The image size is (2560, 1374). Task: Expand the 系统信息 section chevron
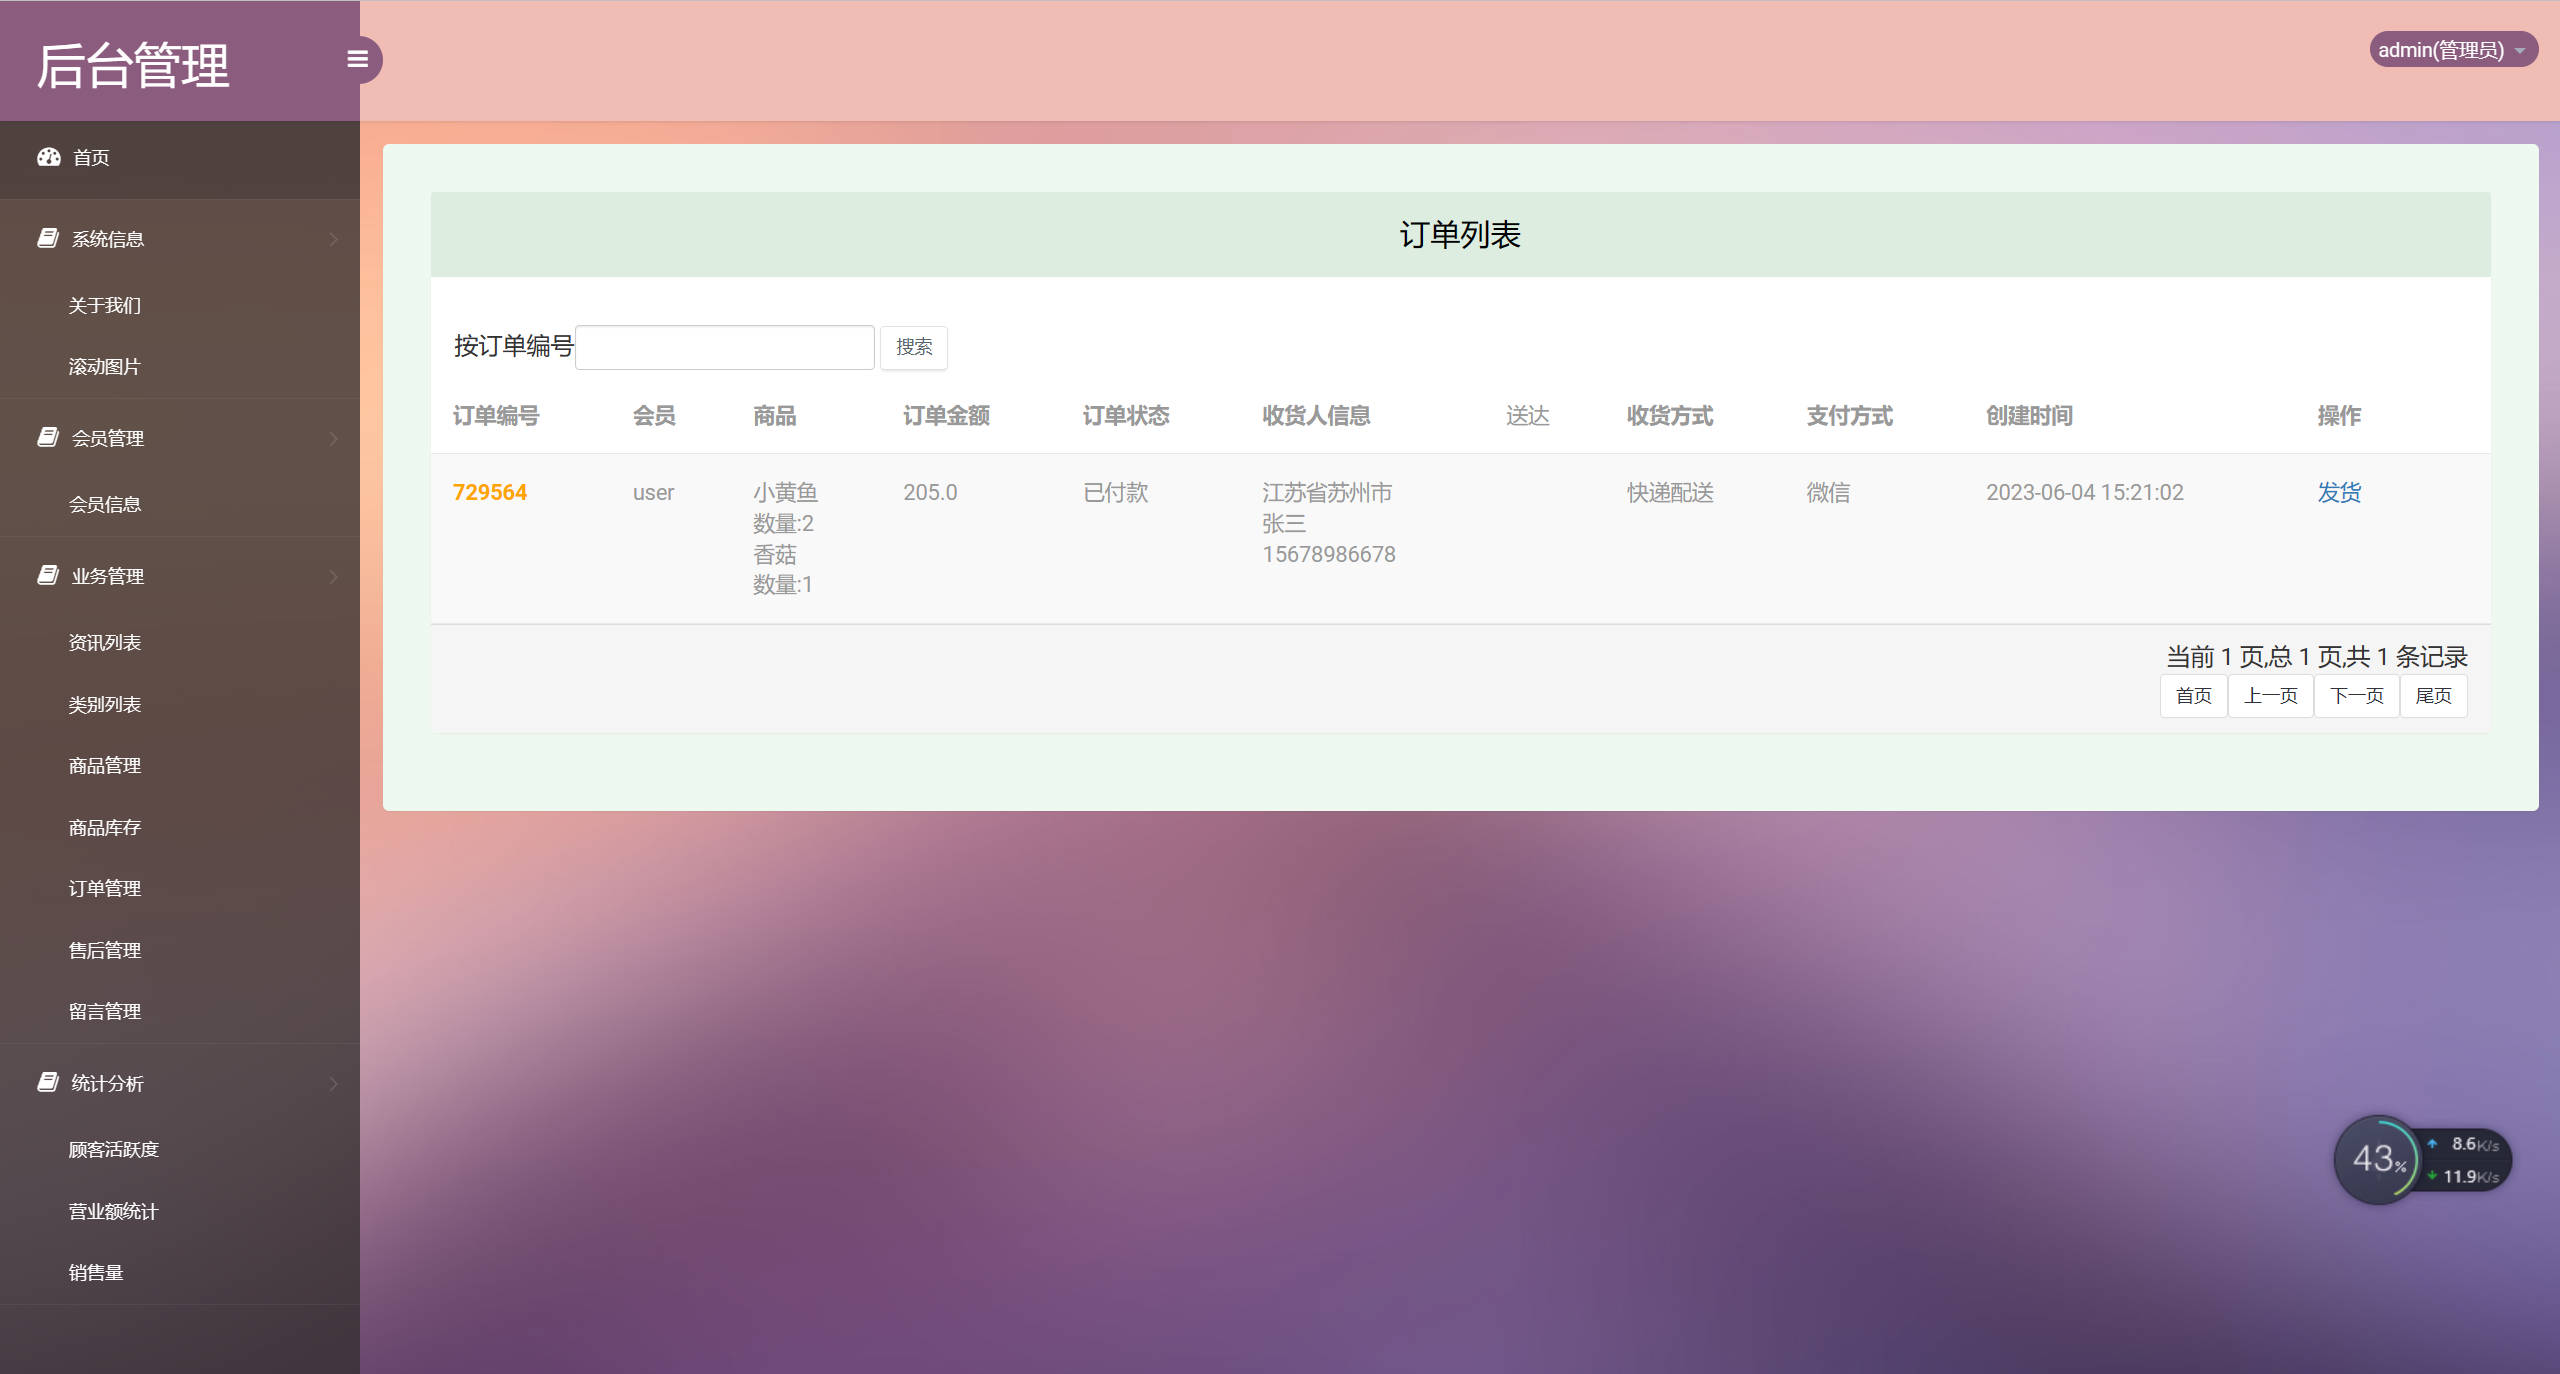(333, 238)
